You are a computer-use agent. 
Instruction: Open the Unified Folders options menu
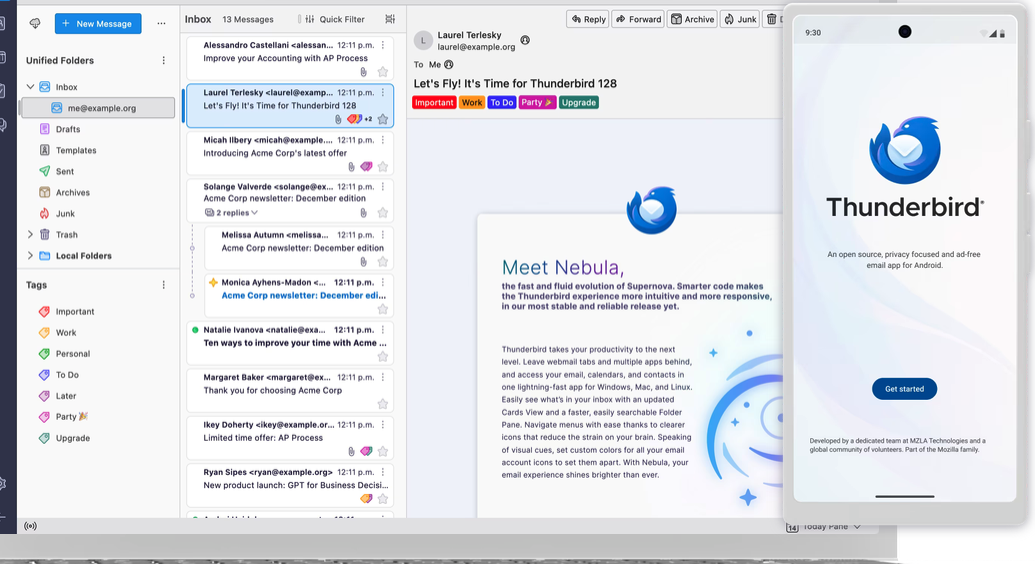pyautogui.click(x=164, y=60)
